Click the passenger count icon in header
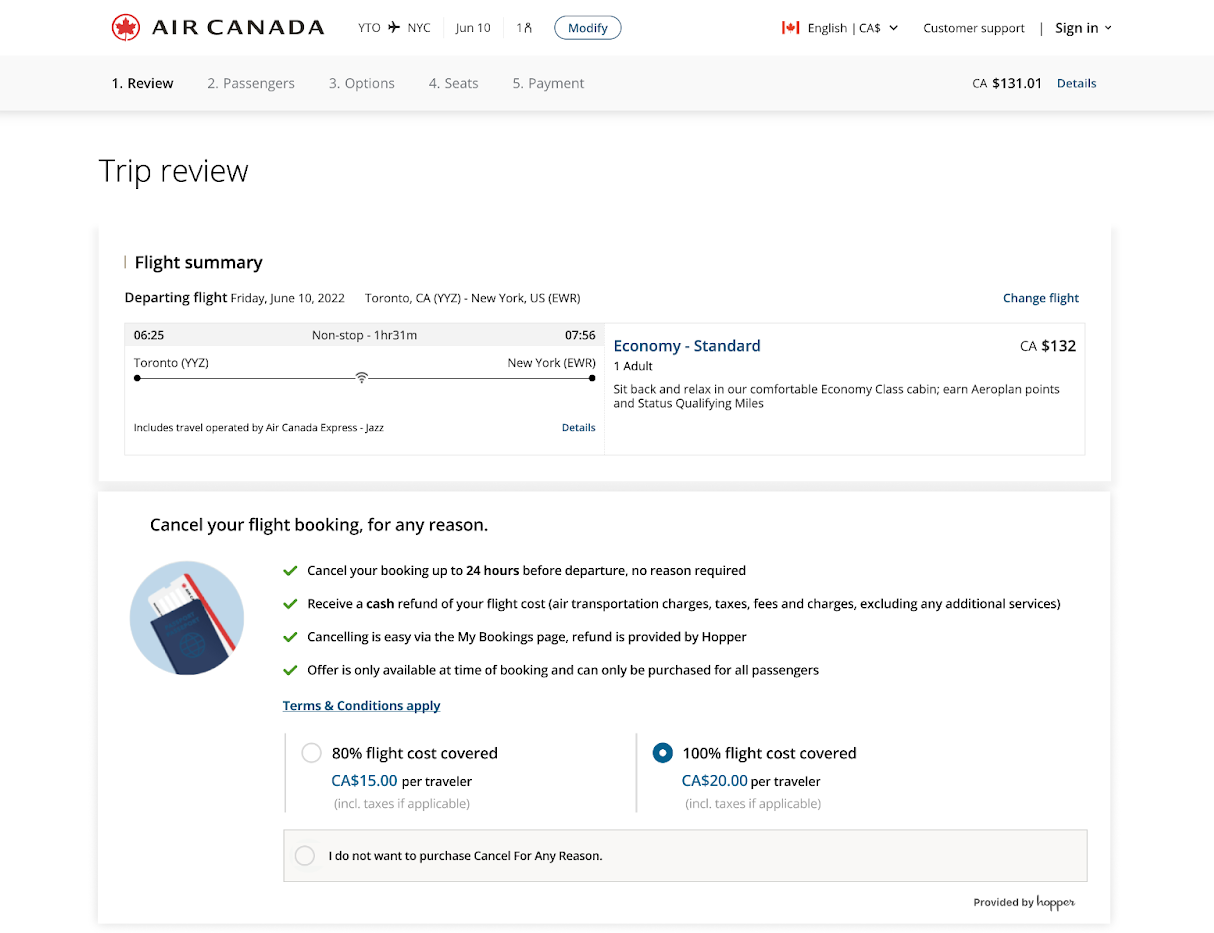1214x933 pixels. (x=524, y=28)
